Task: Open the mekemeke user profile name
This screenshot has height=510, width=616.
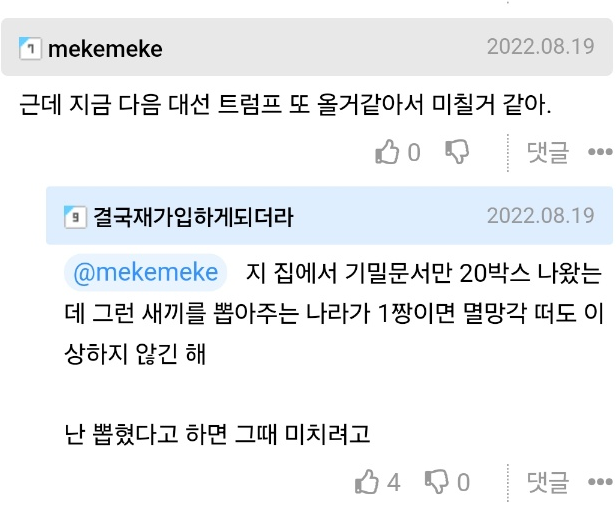Action: [x=105, y=48]
